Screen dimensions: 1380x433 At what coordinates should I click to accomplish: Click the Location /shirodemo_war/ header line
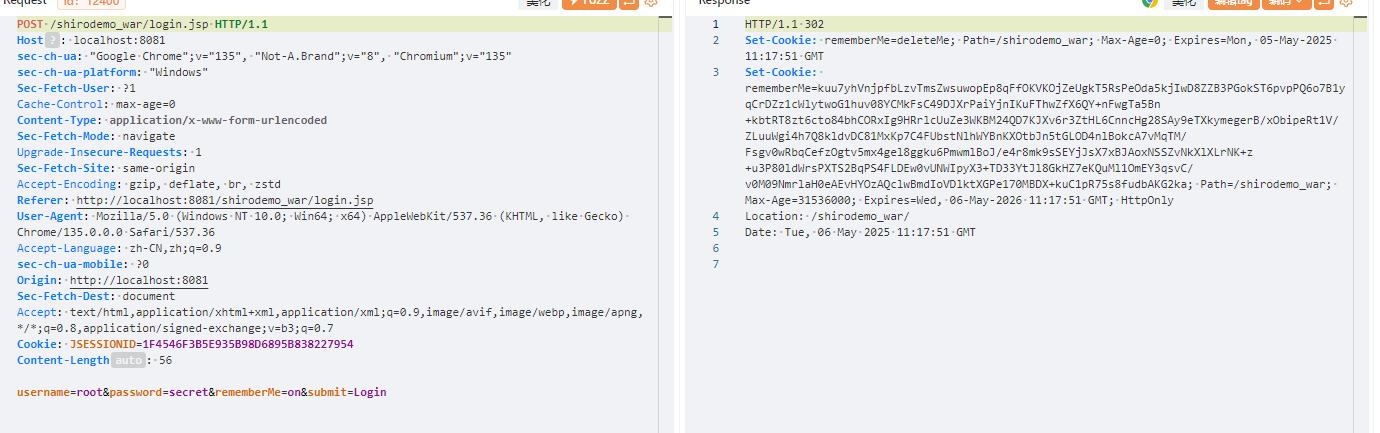click(828, 216)
